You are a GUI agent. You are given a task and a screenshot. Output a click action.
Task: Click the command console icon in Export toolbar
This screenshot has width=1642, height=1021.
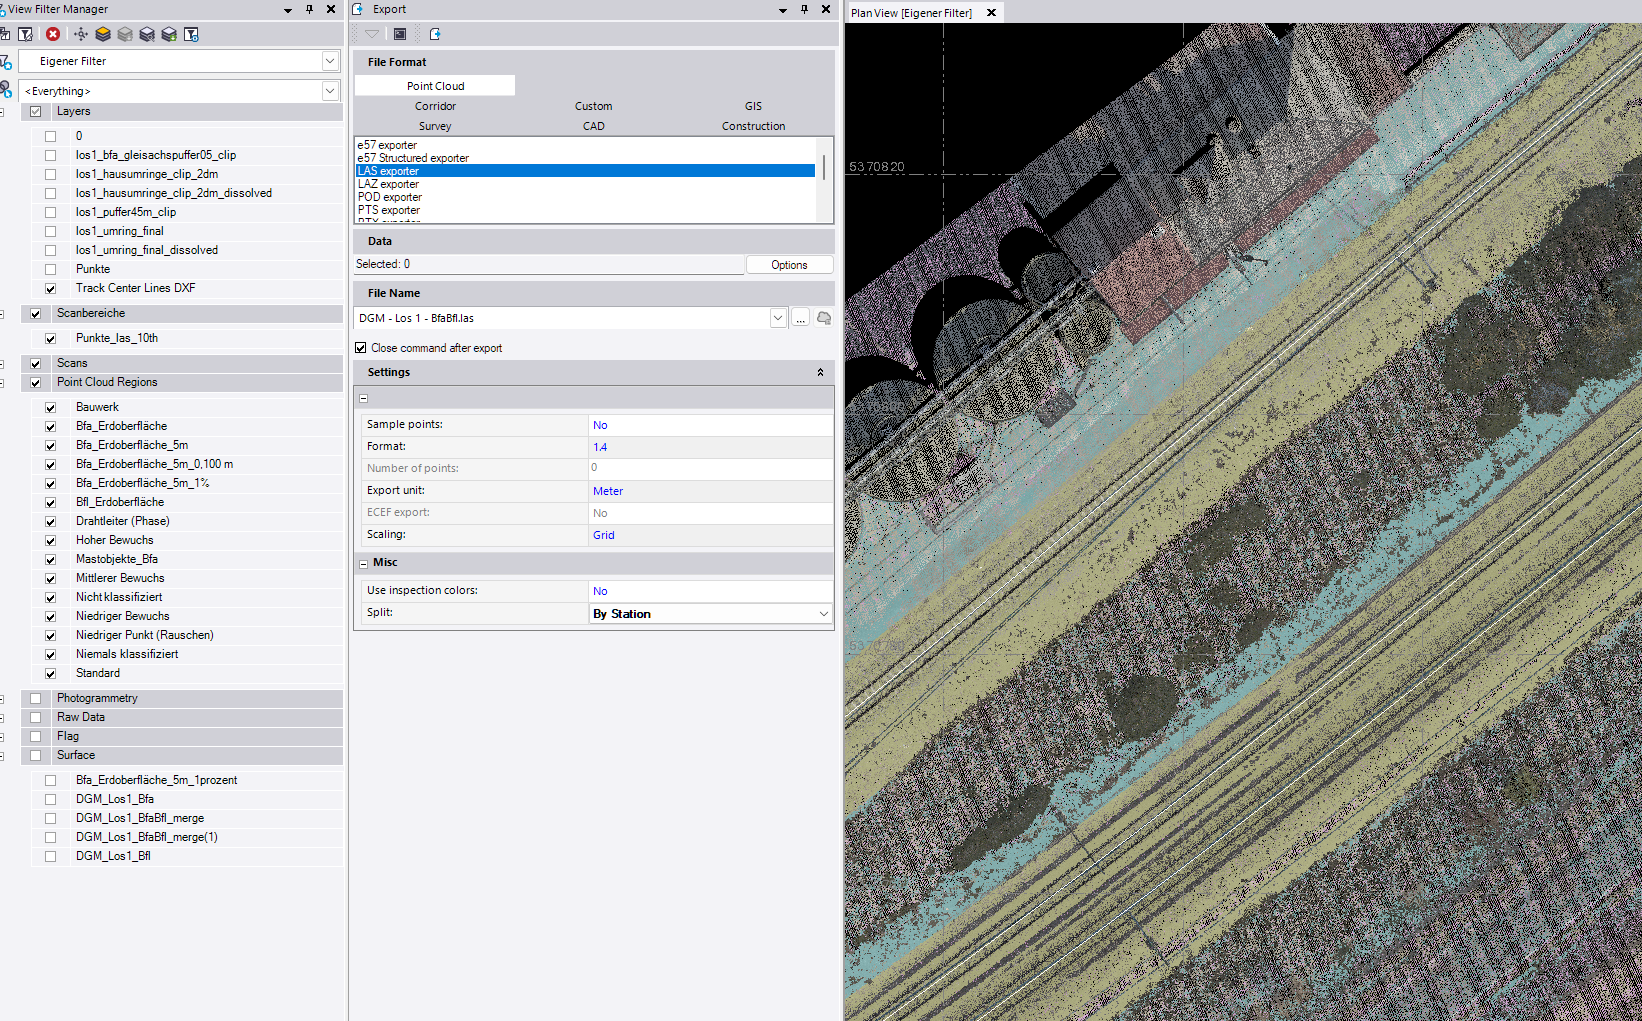[400, 34]
